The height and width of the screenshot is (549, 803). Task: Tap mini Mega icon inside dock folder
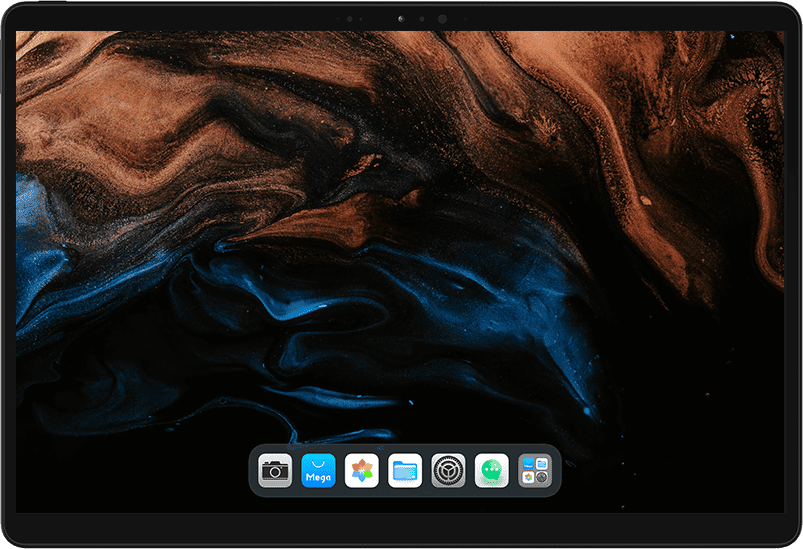coord(527,463)
